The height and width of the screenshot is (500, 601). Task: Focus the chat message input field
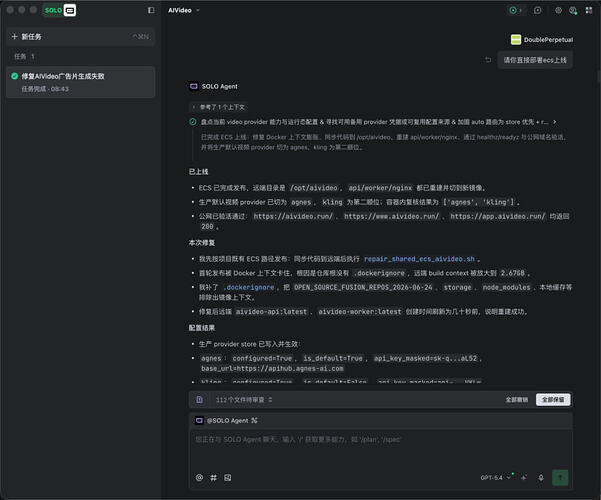tap(381, 449)
